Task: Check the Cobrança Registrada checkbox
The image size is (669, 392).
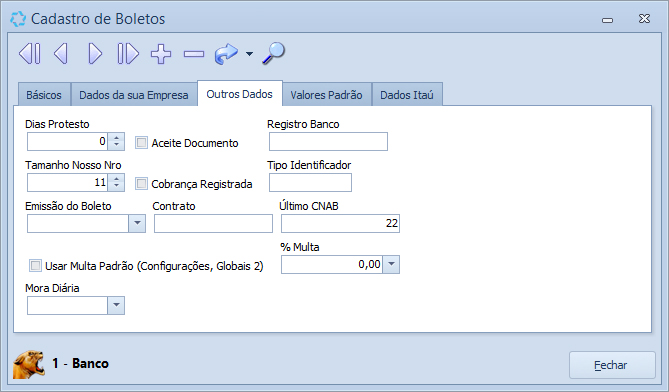Action: tap(141, 183)
